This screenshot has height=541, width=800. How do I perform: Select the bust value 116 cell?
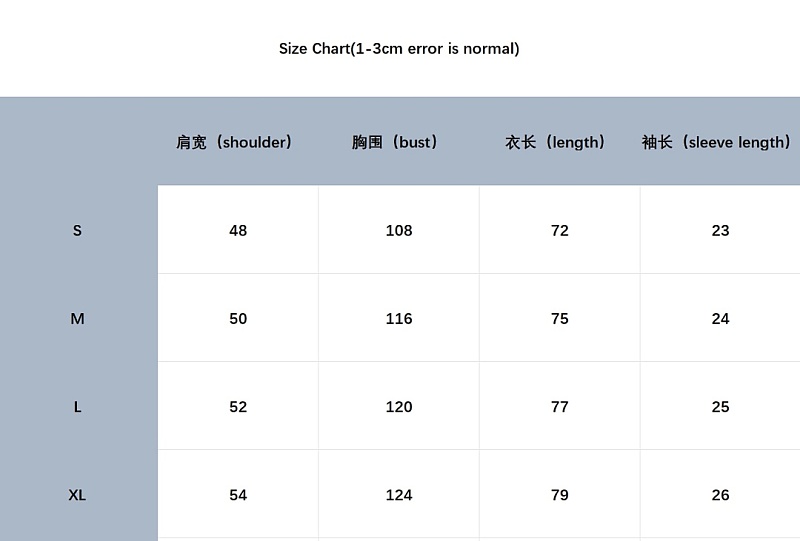[399, 318]
